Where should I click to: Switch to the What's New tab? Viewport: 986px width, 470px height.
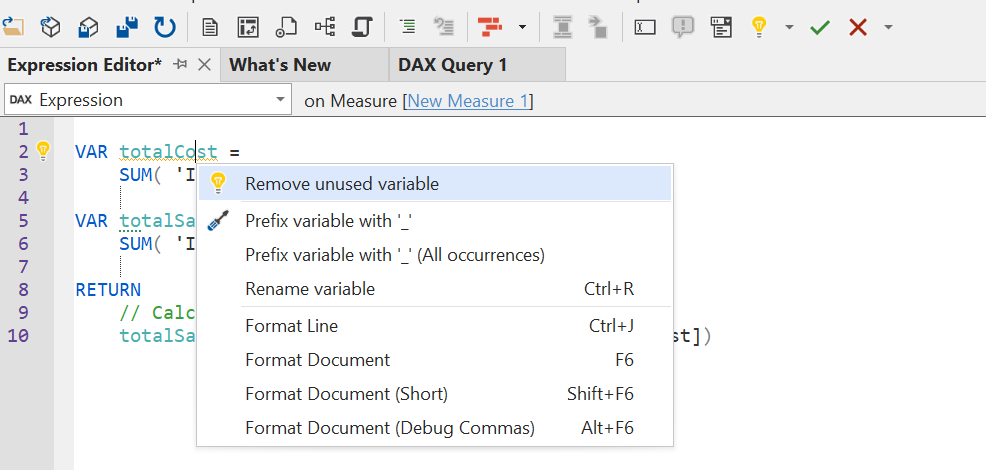(280, 65)
